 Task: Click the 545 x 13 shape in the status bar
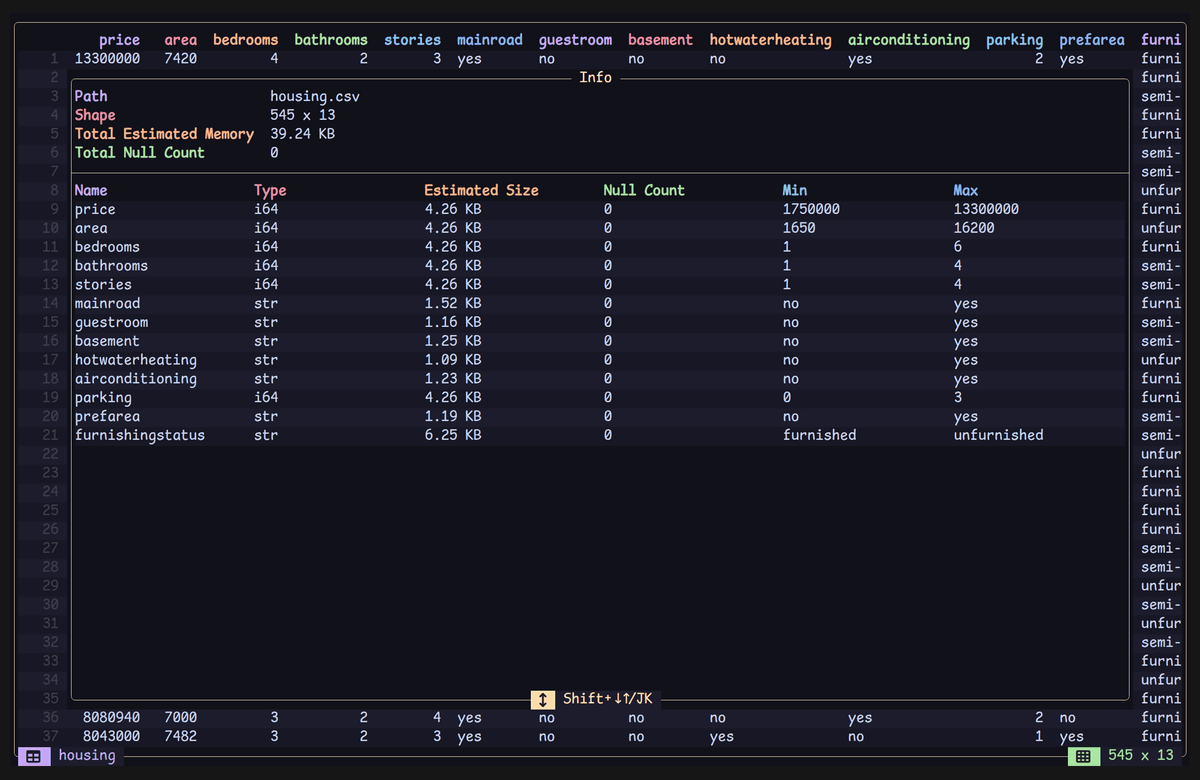[1140, 756]
